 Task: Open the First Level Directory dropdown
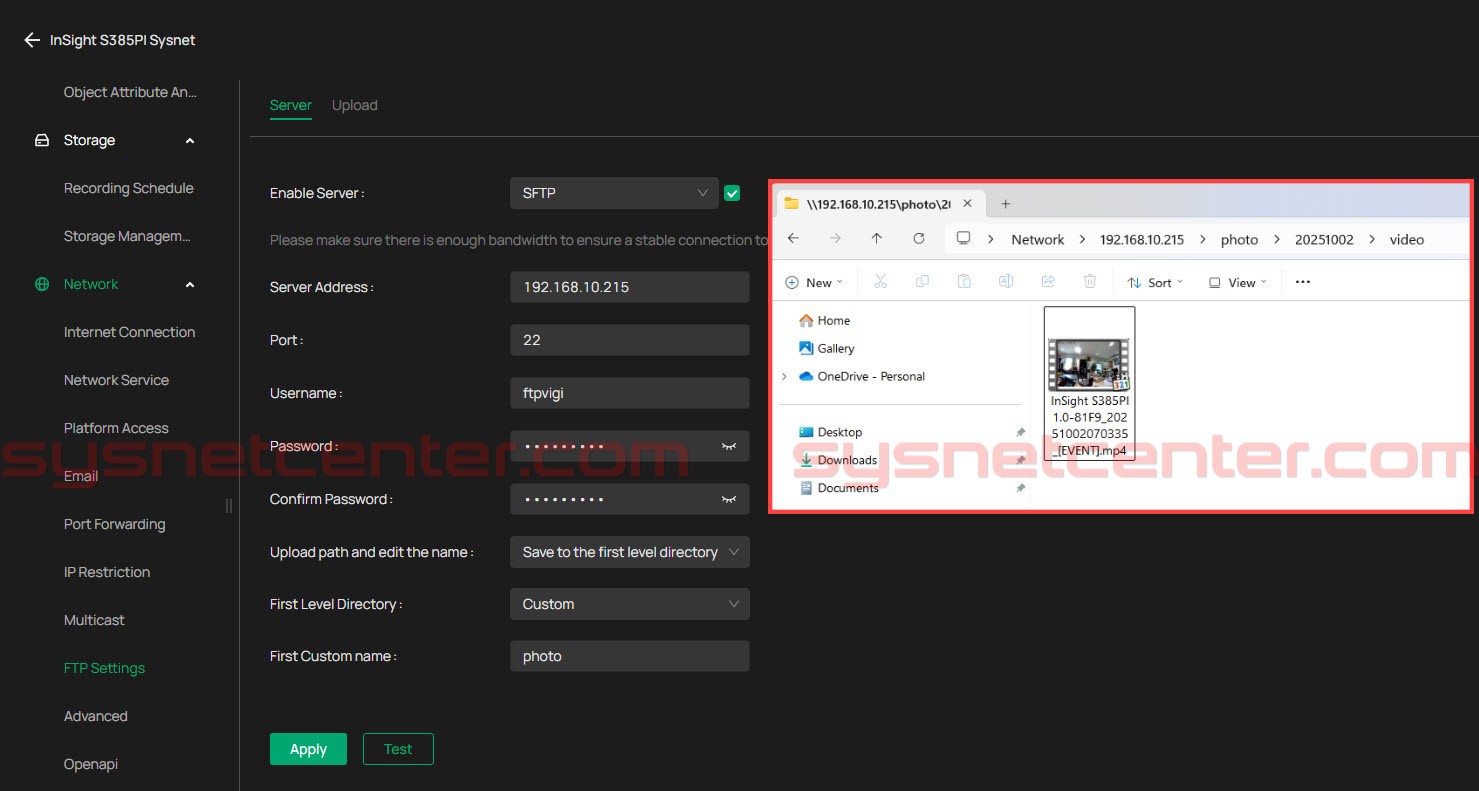pos(629,604)
